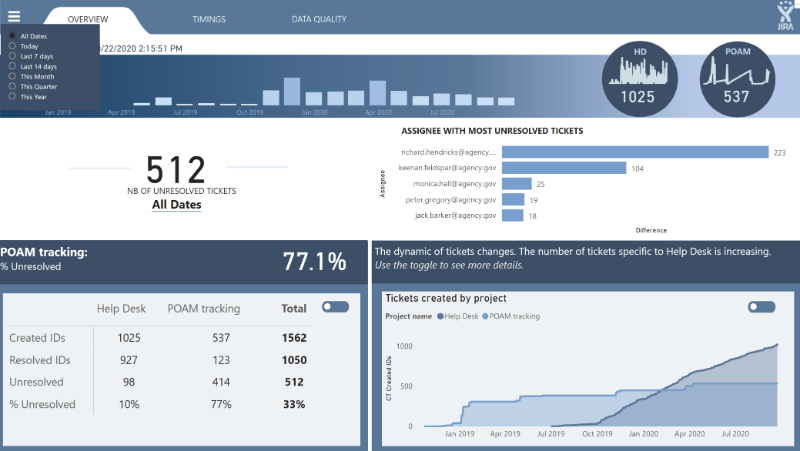Image resolution: width=800 pixels, height=451 pixels.
Task: Select the Overview tab
Action: tap(88, 19)
